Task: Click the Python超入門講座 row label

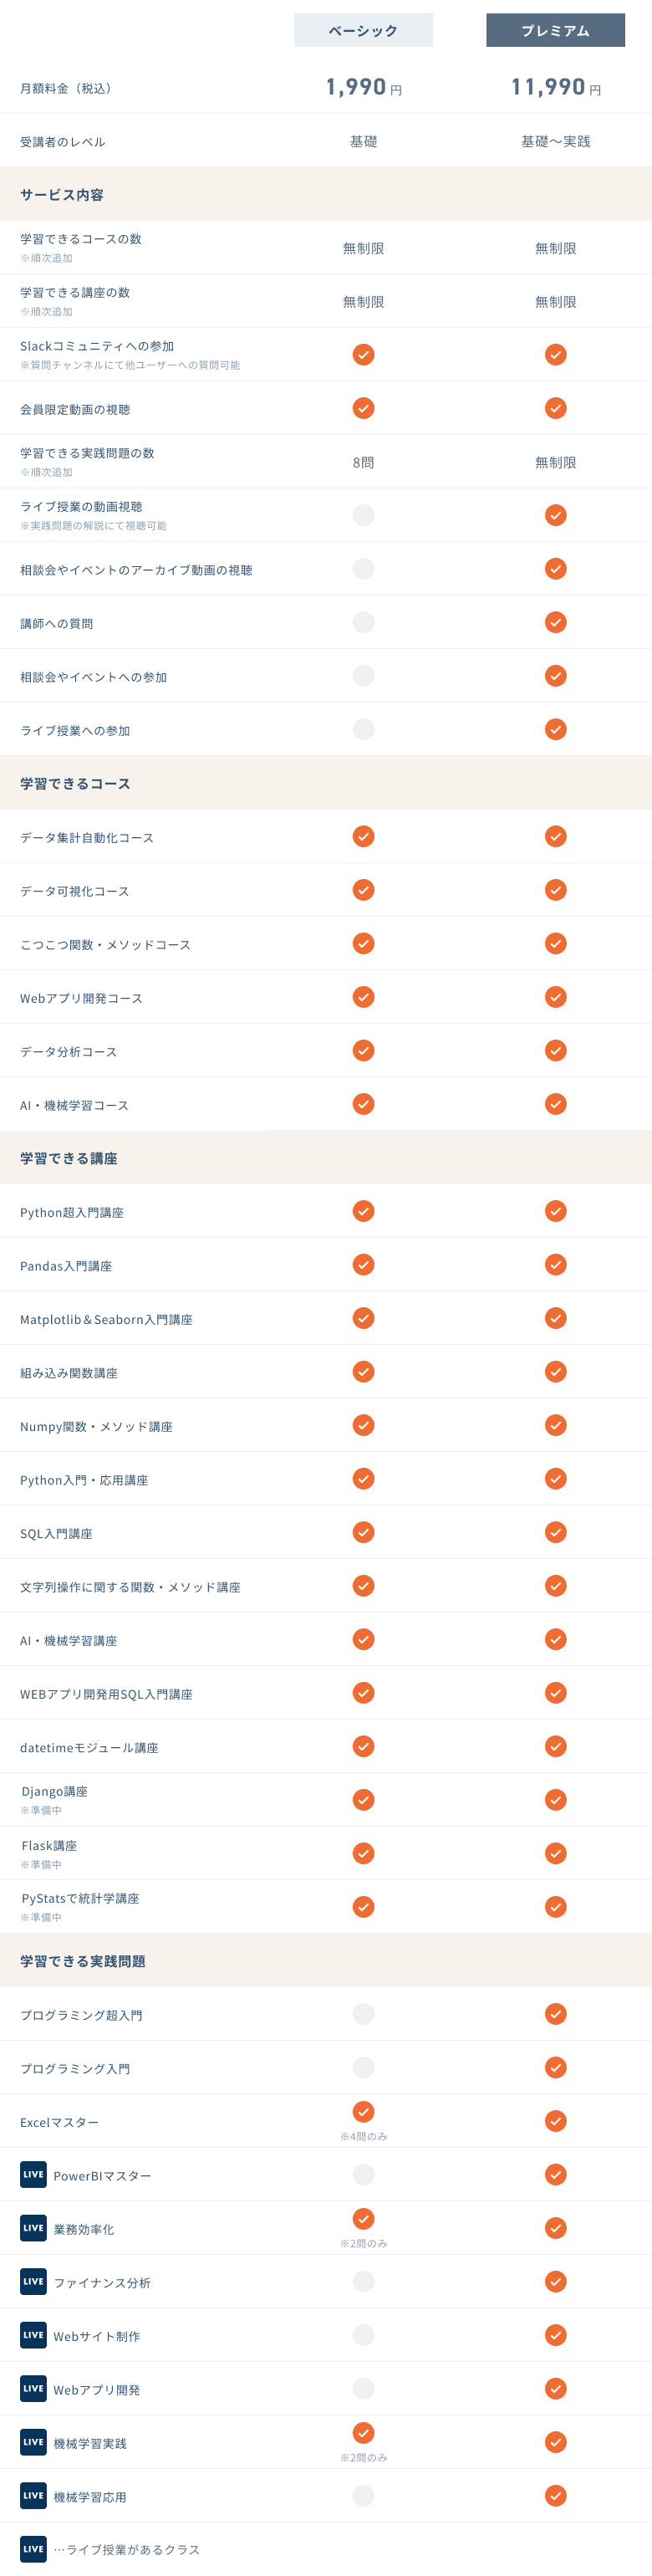Action: pos(72,1212)
